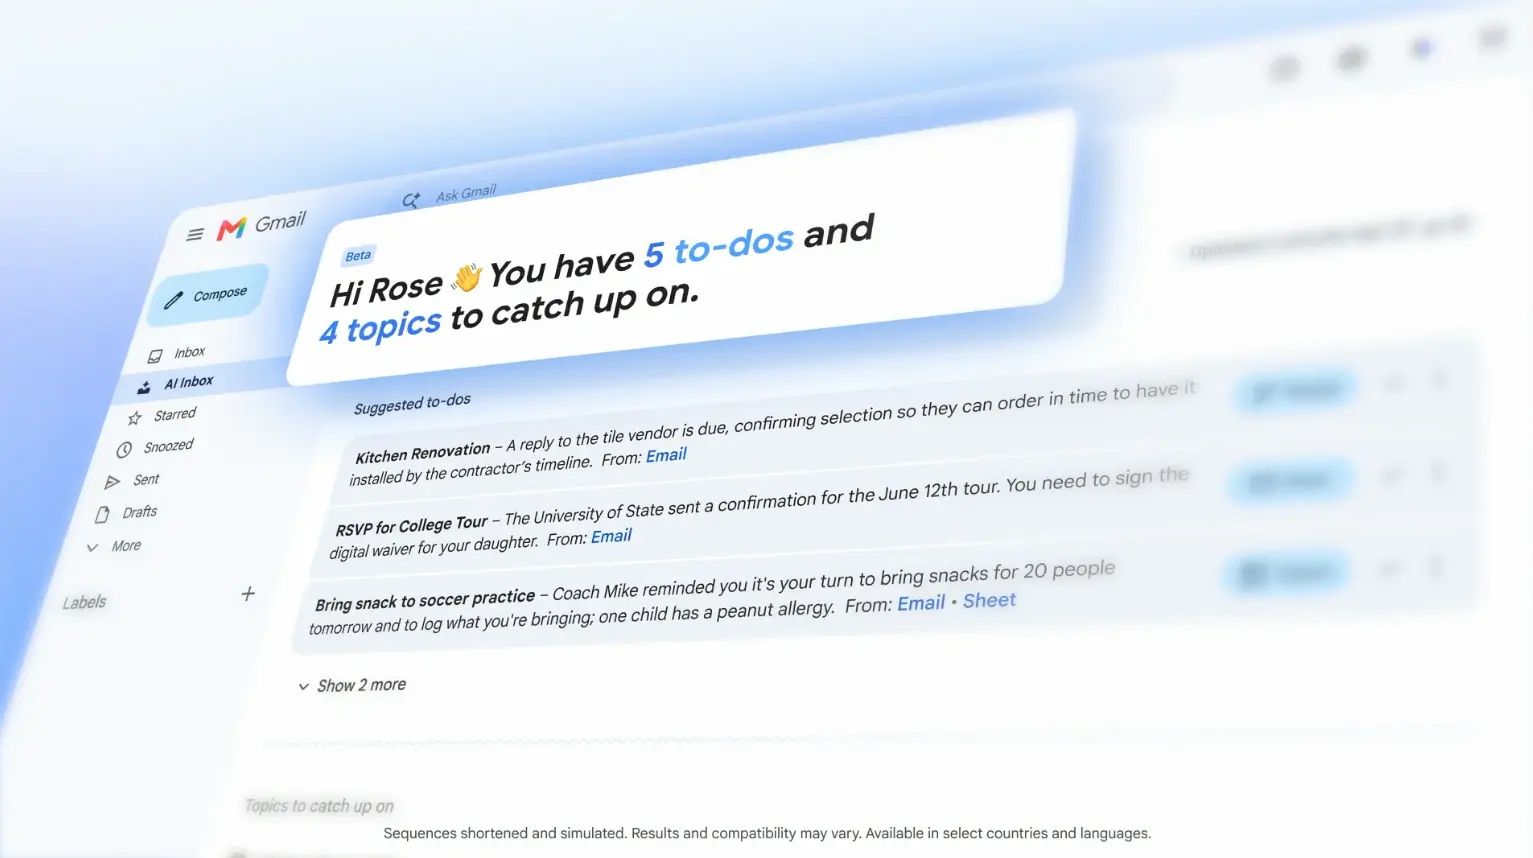Screen dimensions: 1533x858
Task: Open the Sheet link for soccer practice snack
Action: pyautogui.click(x=989, y=601)
